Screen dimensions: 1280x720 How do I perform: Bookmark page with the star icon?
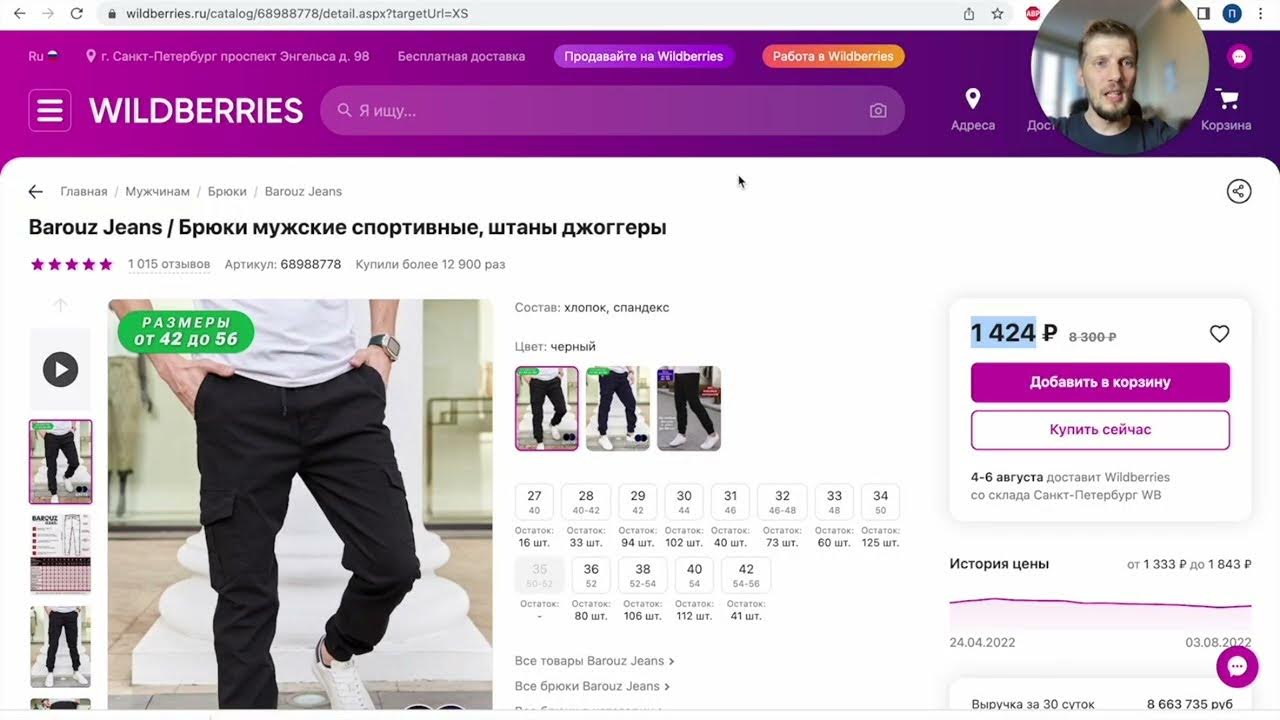pyautogui.click(x=997, y=14)
